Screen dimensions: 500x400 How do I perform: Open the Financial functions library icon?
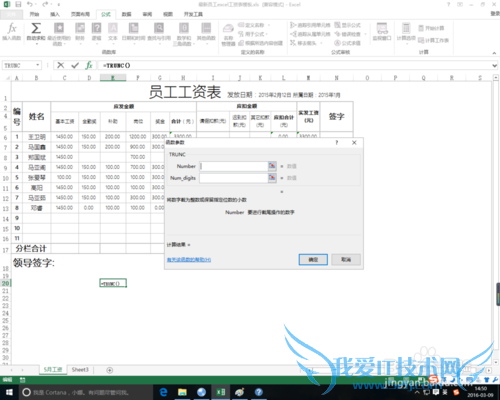click(80, 28)
